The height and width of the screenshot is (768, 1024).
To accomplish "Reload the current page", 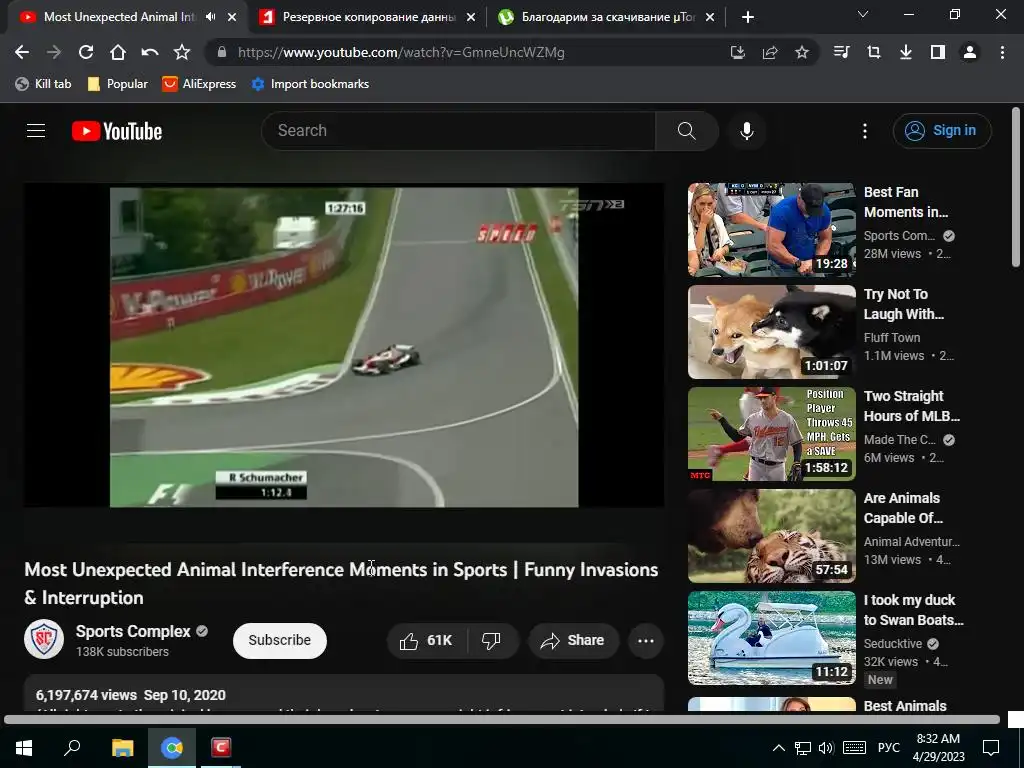I will pos(86,52).
